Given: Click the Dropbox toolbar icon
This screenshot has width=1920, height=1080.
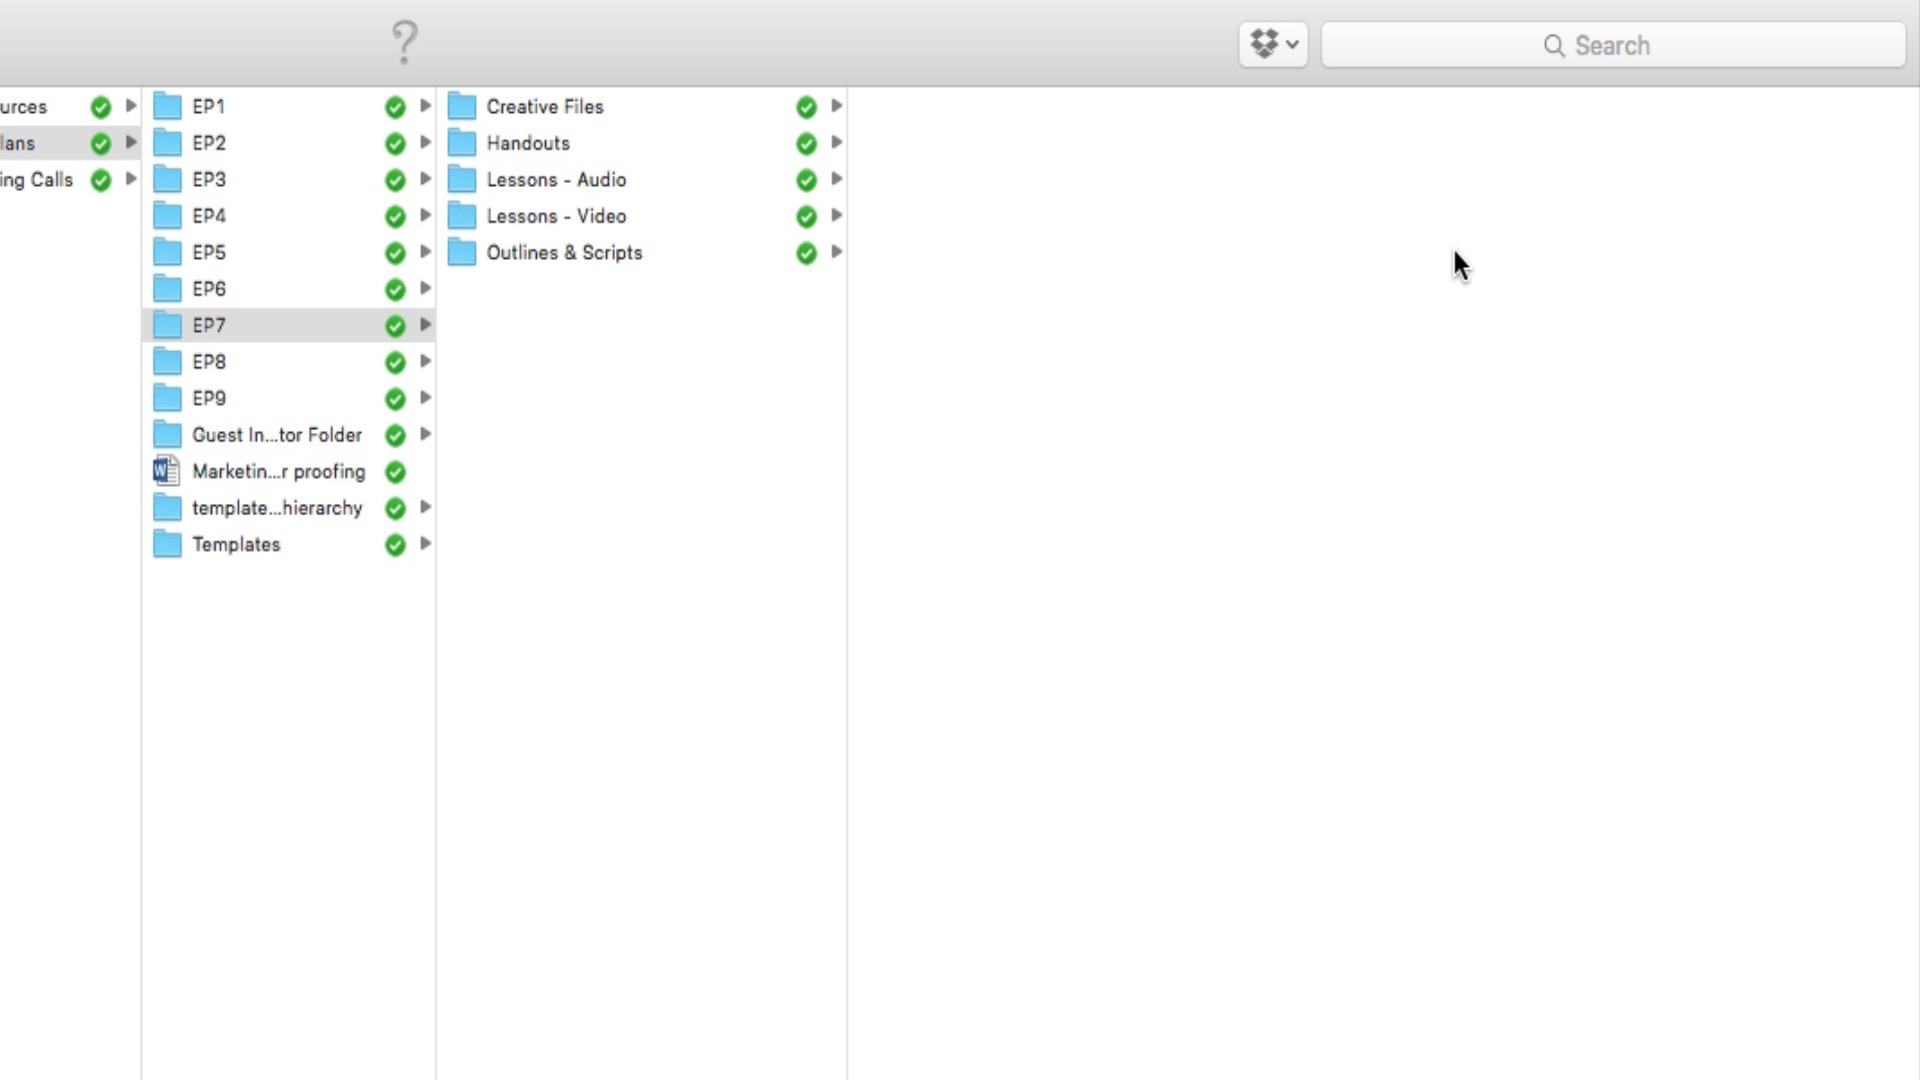Looking at the screenshot, I should (1264, 44).
